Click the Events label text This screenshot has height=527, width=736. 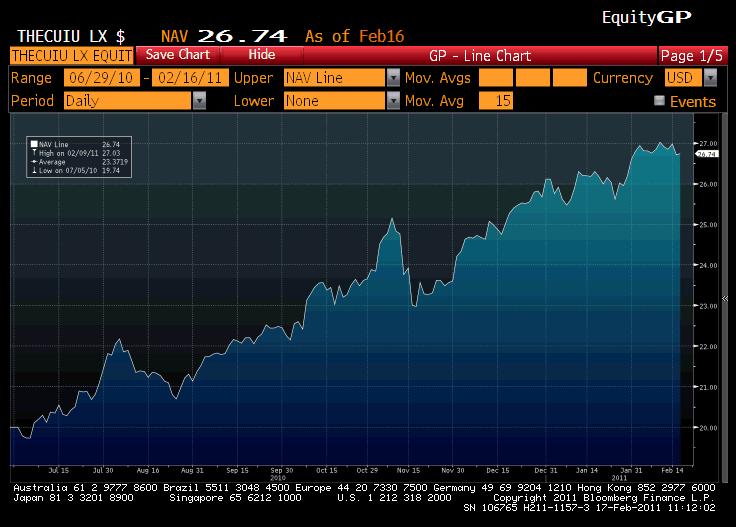(x=693, y=101)
